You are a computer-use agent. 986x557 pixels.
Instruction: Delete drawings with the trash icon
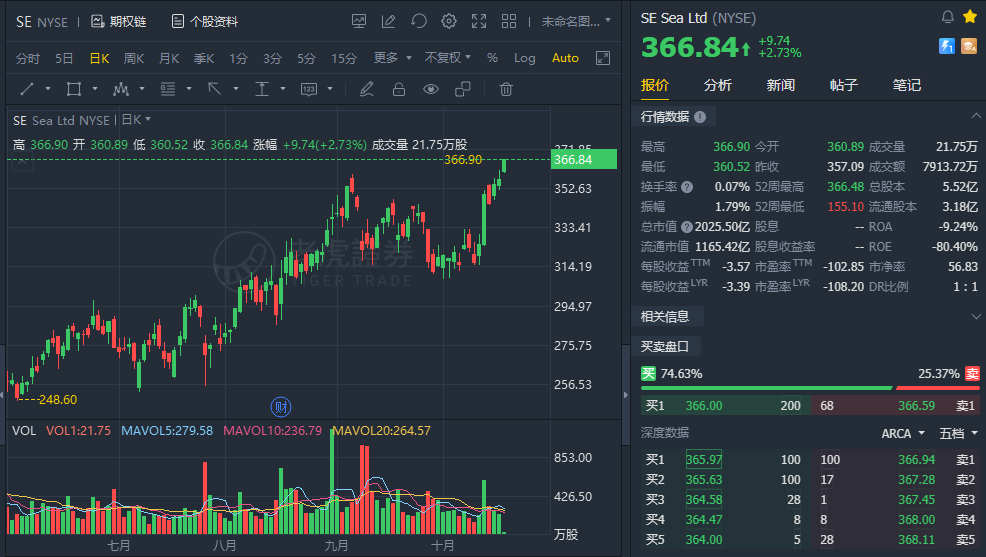pos(506,89)
